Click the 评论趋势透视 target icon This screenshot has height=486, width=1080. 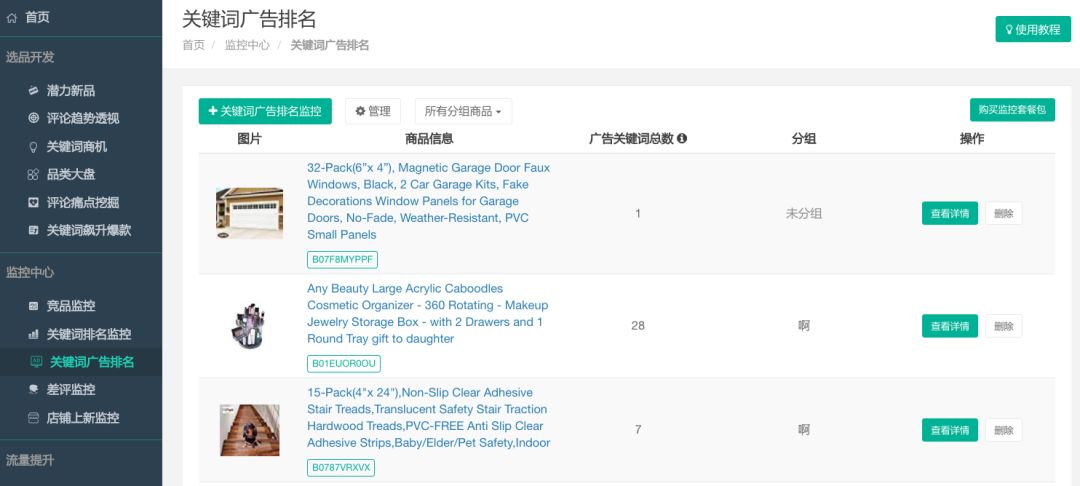[x=33, y=118]
